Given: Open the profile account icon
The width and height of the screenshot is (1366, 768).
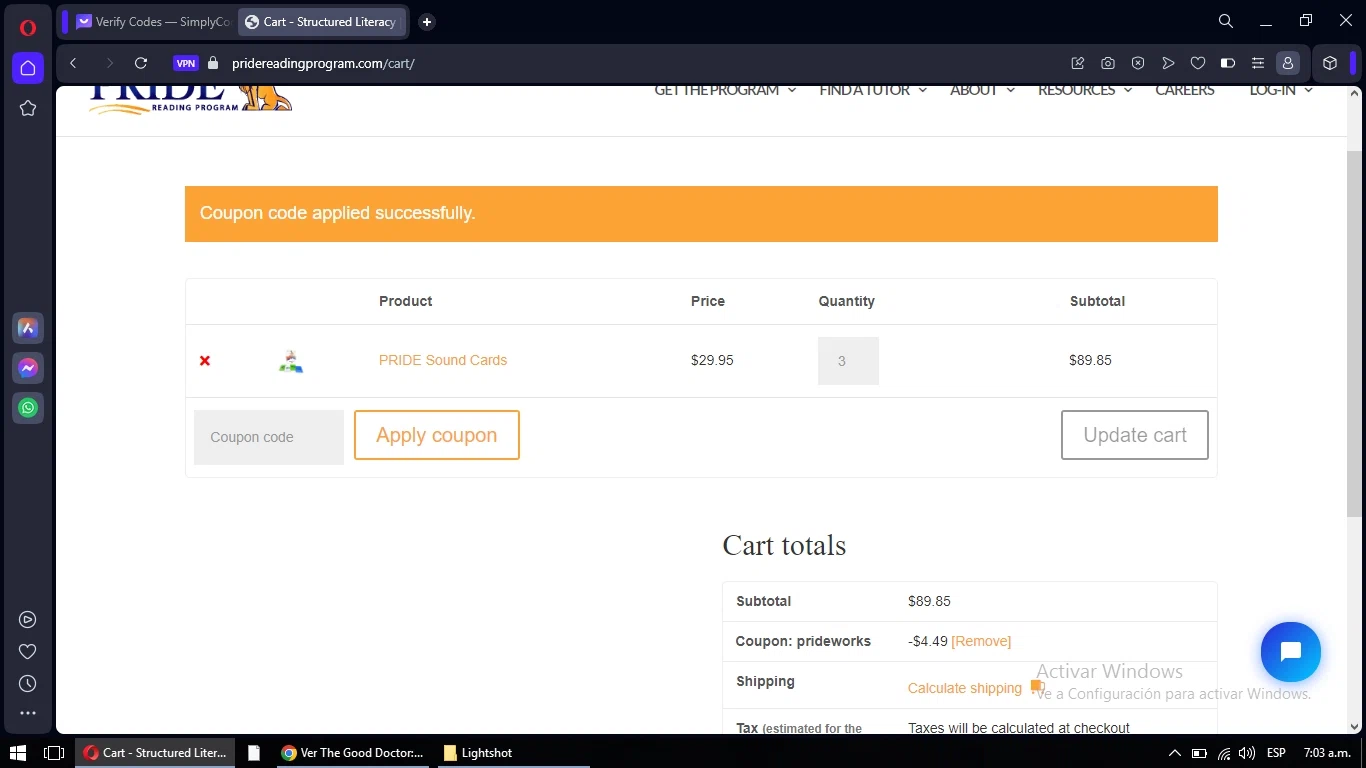Looking at the screenshot, I should click(1288, 63).
